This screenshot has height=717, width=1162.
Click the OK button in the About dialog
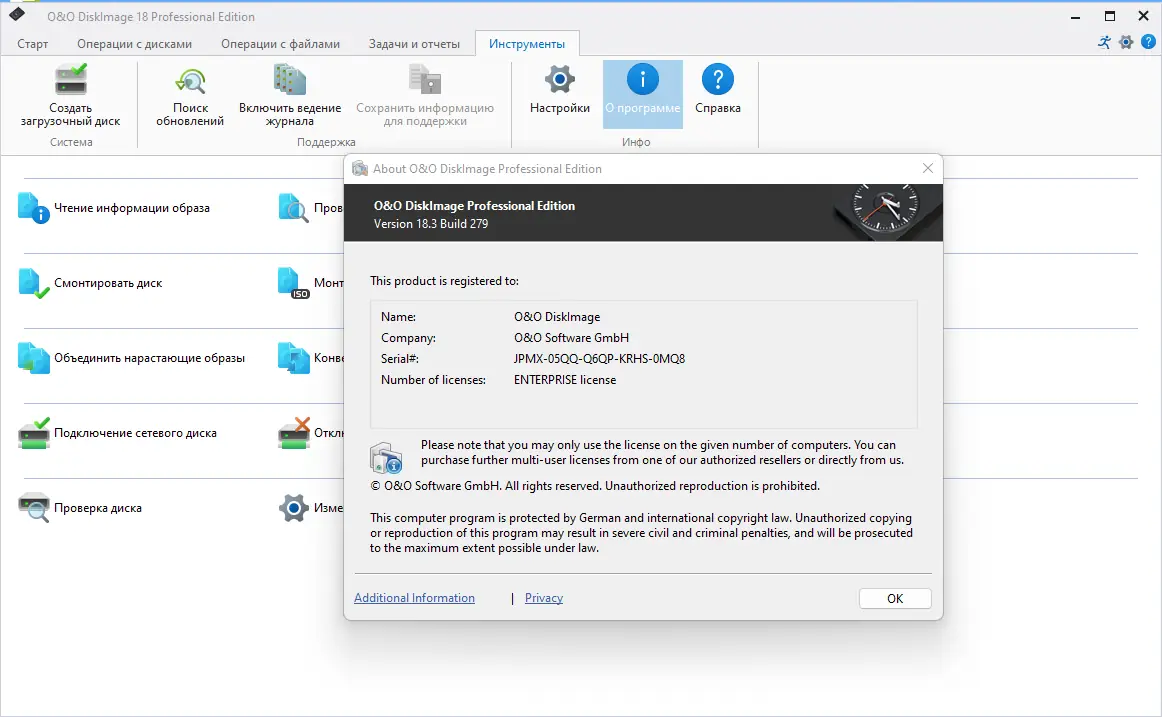pyautogui.click(x=895, y=598)
